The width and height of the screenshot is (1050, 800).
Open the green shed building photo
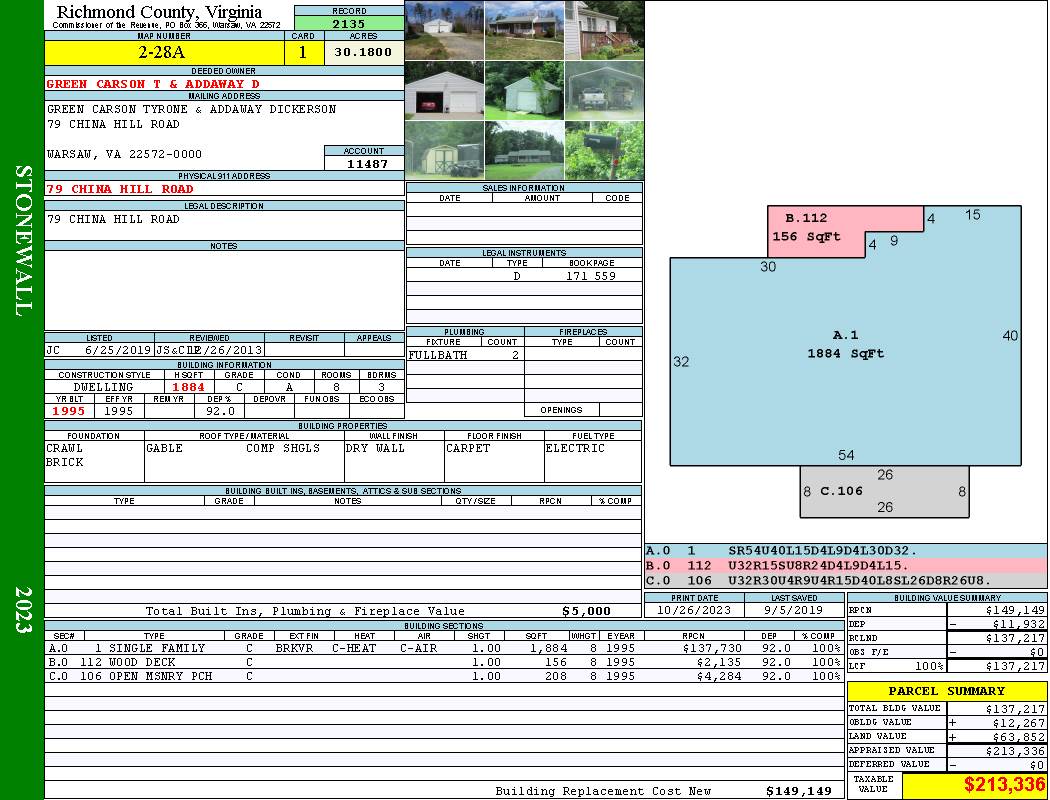coord(524,91)
